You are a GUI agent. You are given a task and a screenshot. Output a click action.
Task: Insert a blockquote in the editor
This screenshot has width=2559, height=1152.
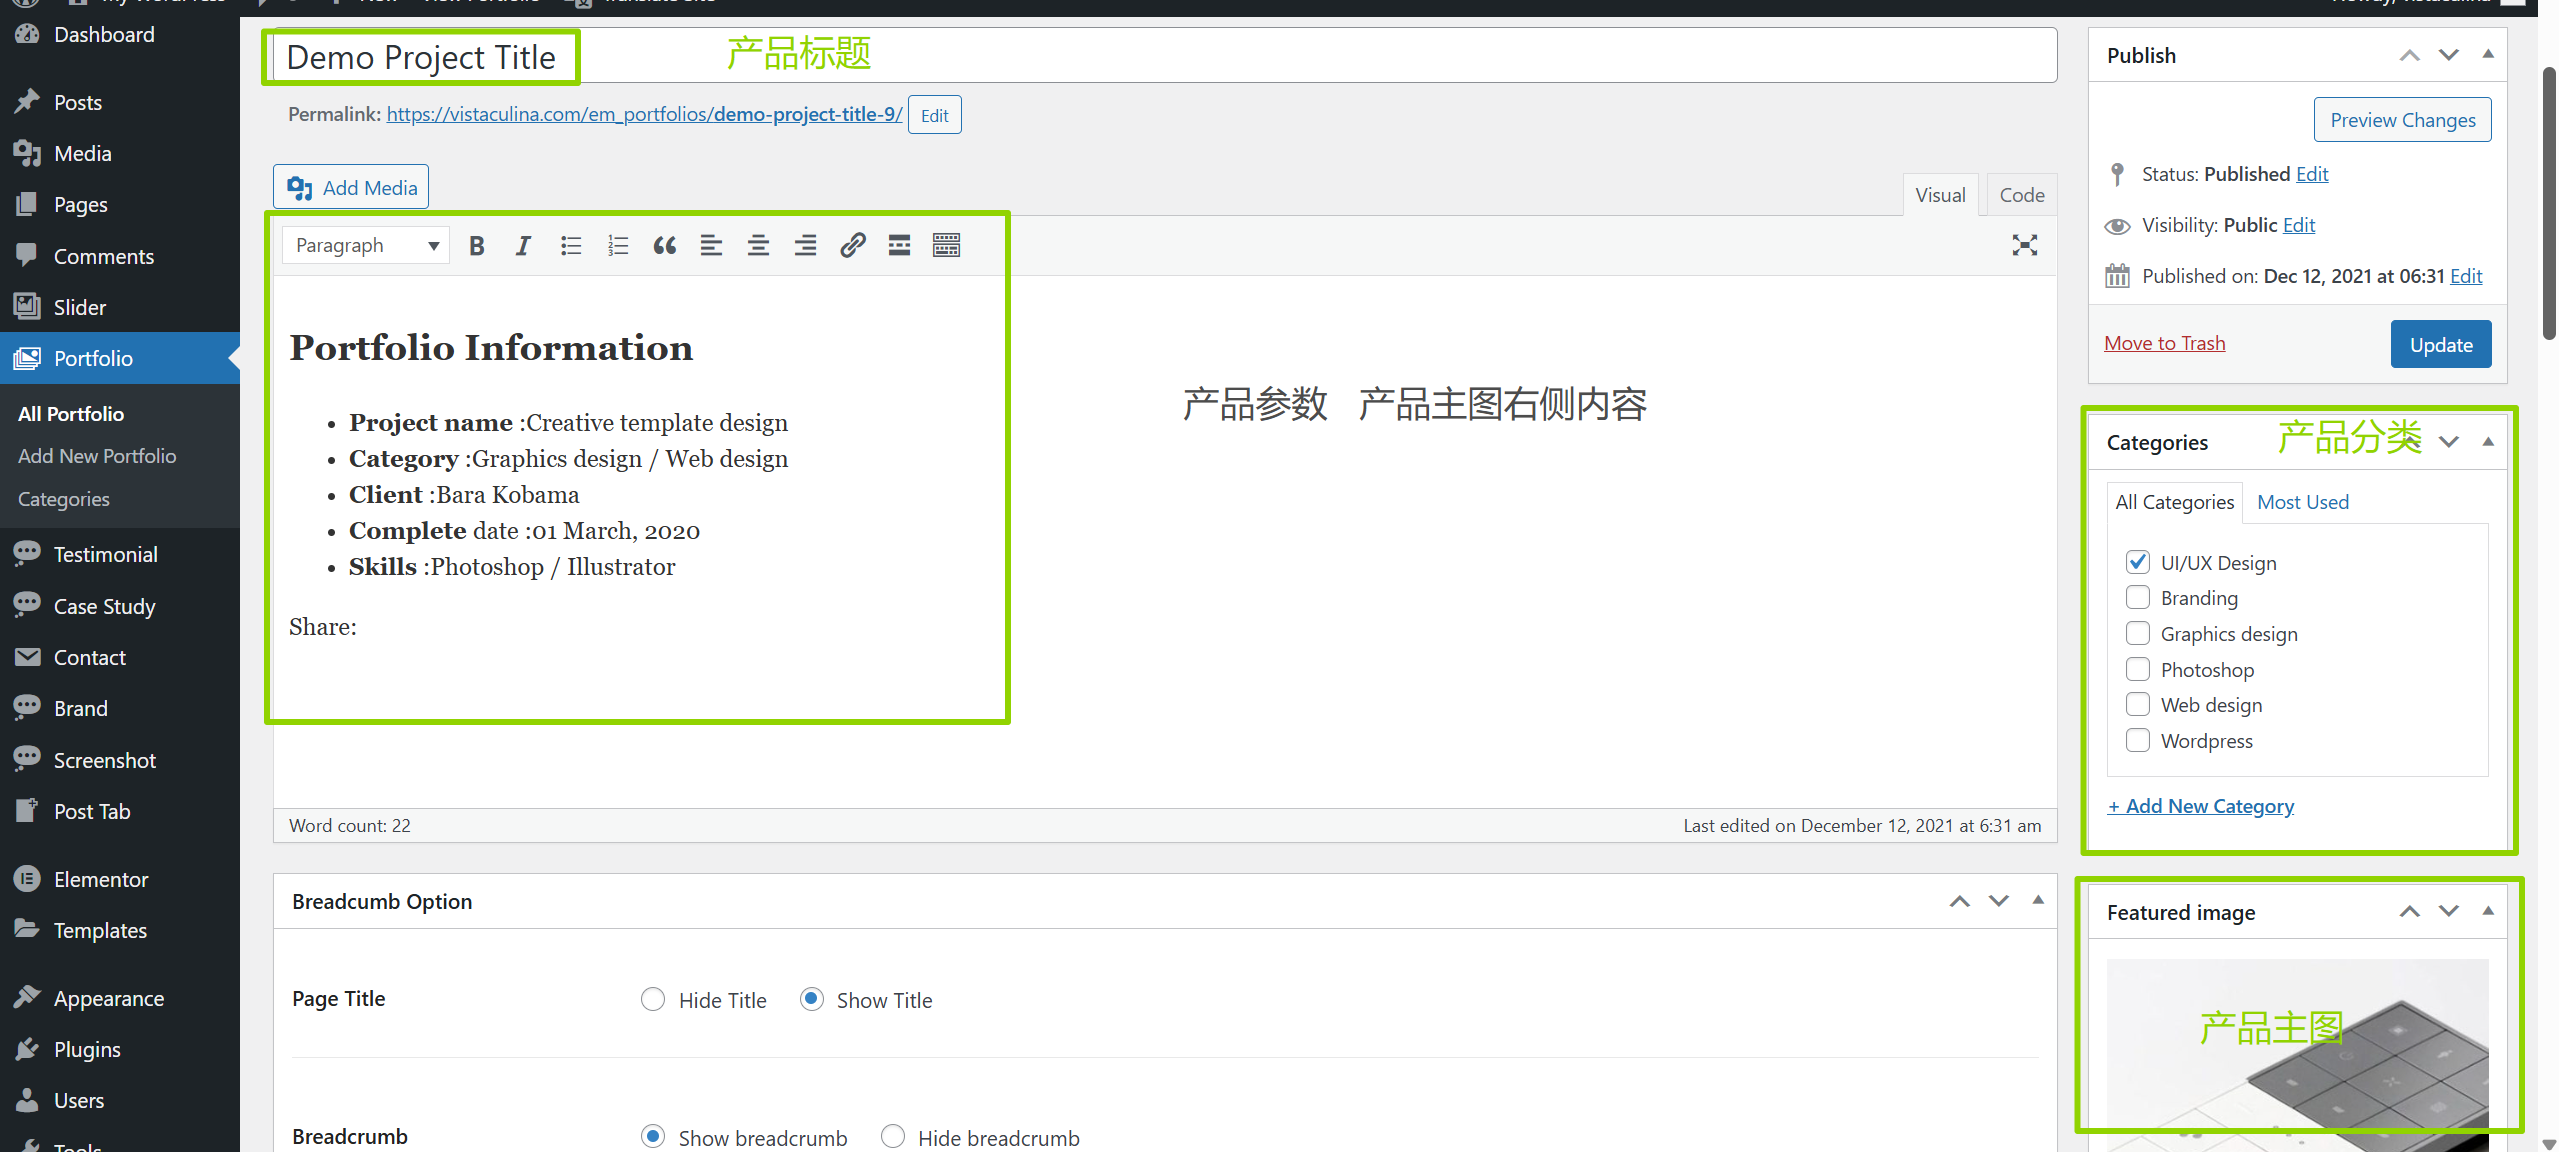(664, 245)
